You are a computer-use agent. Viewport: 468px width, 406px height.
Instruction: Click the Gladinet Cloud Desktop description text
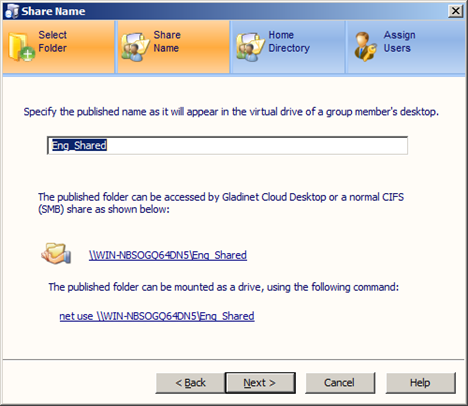221,203
